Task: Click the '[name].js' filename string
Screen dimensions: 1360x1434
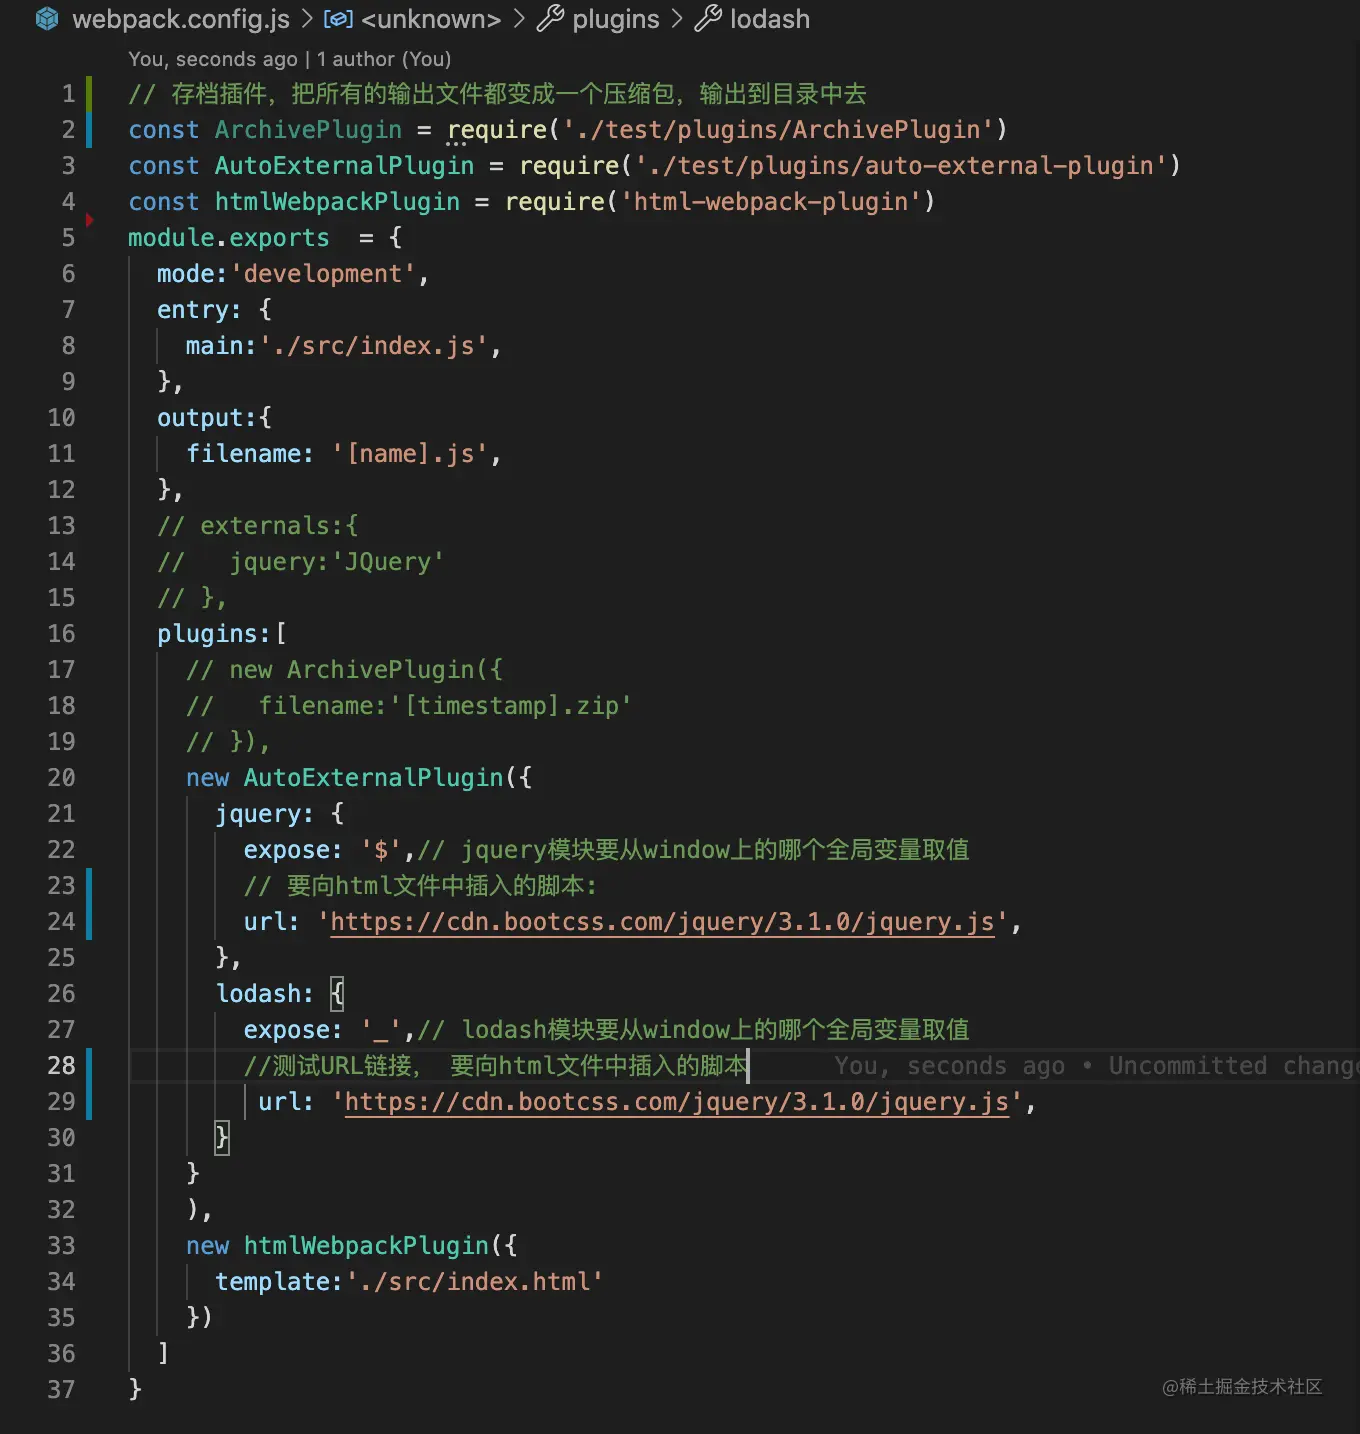Action: point(410,454)
